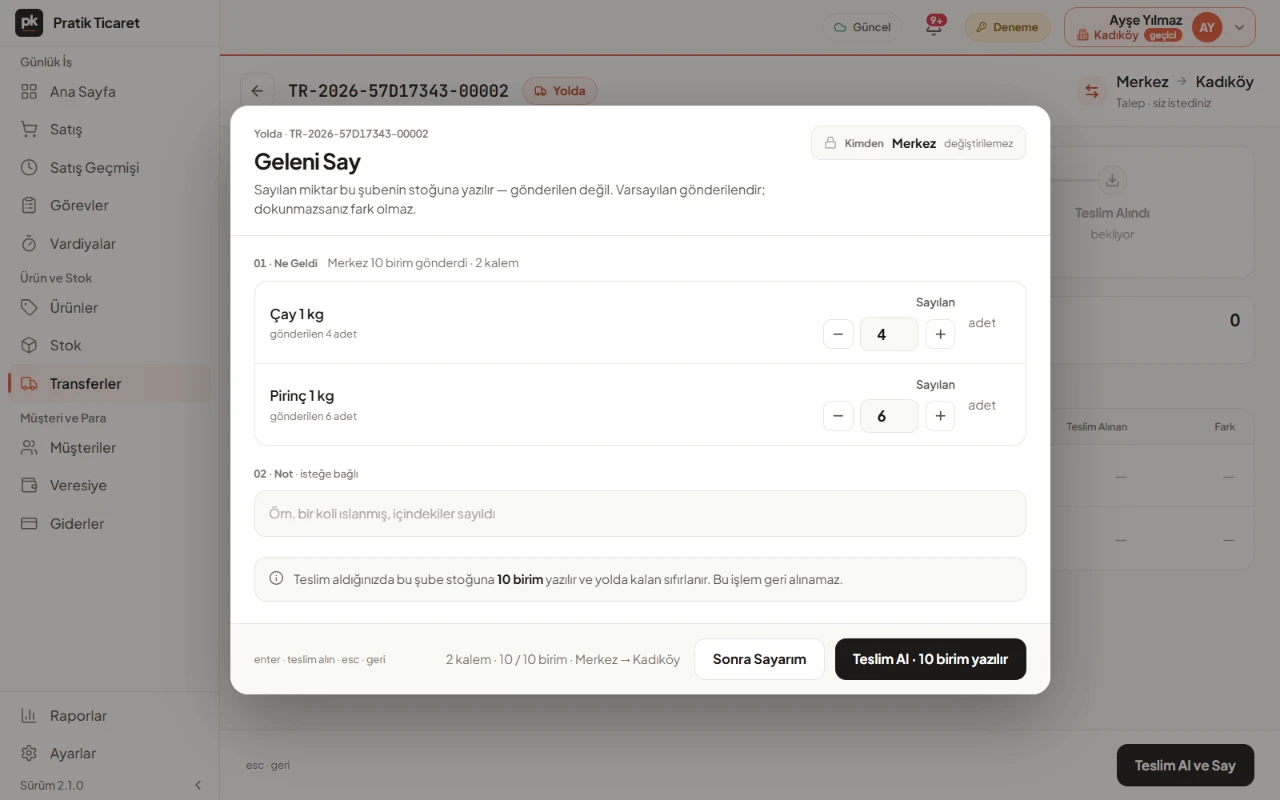
Task: Click the Deneme trial badge
Action: (1007, 27)
